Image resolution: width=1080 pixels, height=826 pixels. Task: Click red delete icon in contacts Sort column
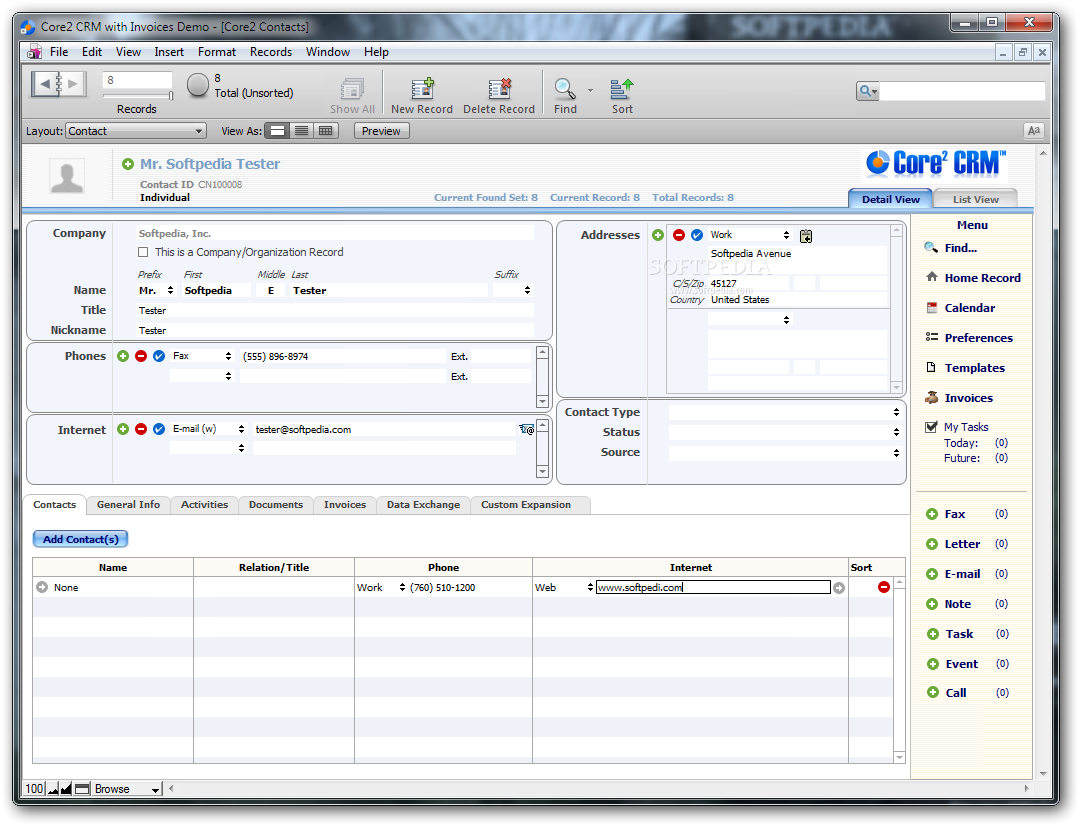pos(884,587)
